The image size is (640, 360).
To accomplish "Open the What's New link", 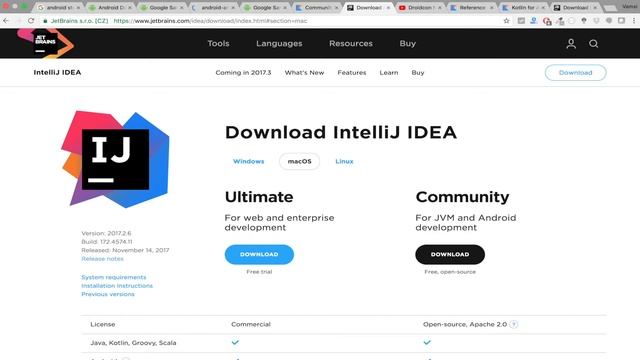I will click(x=304, y=73).
